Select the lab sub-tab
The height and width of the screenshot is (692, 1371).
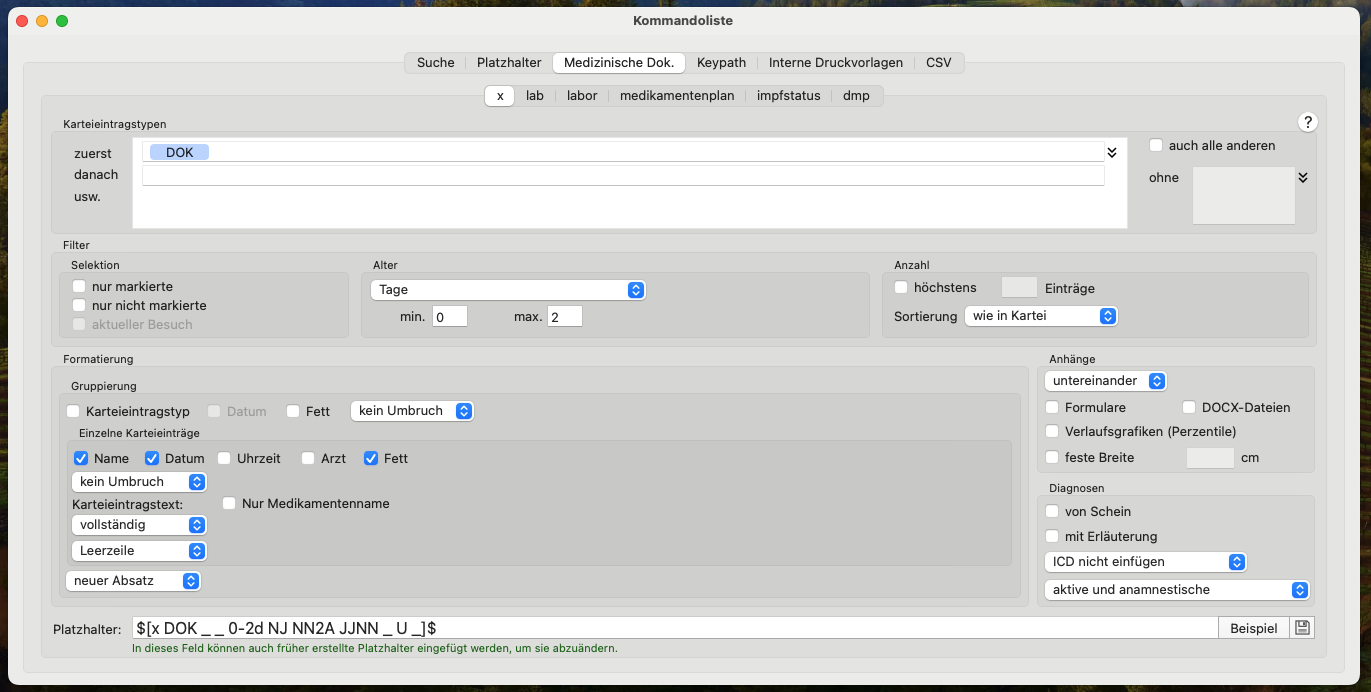[535, 96]
